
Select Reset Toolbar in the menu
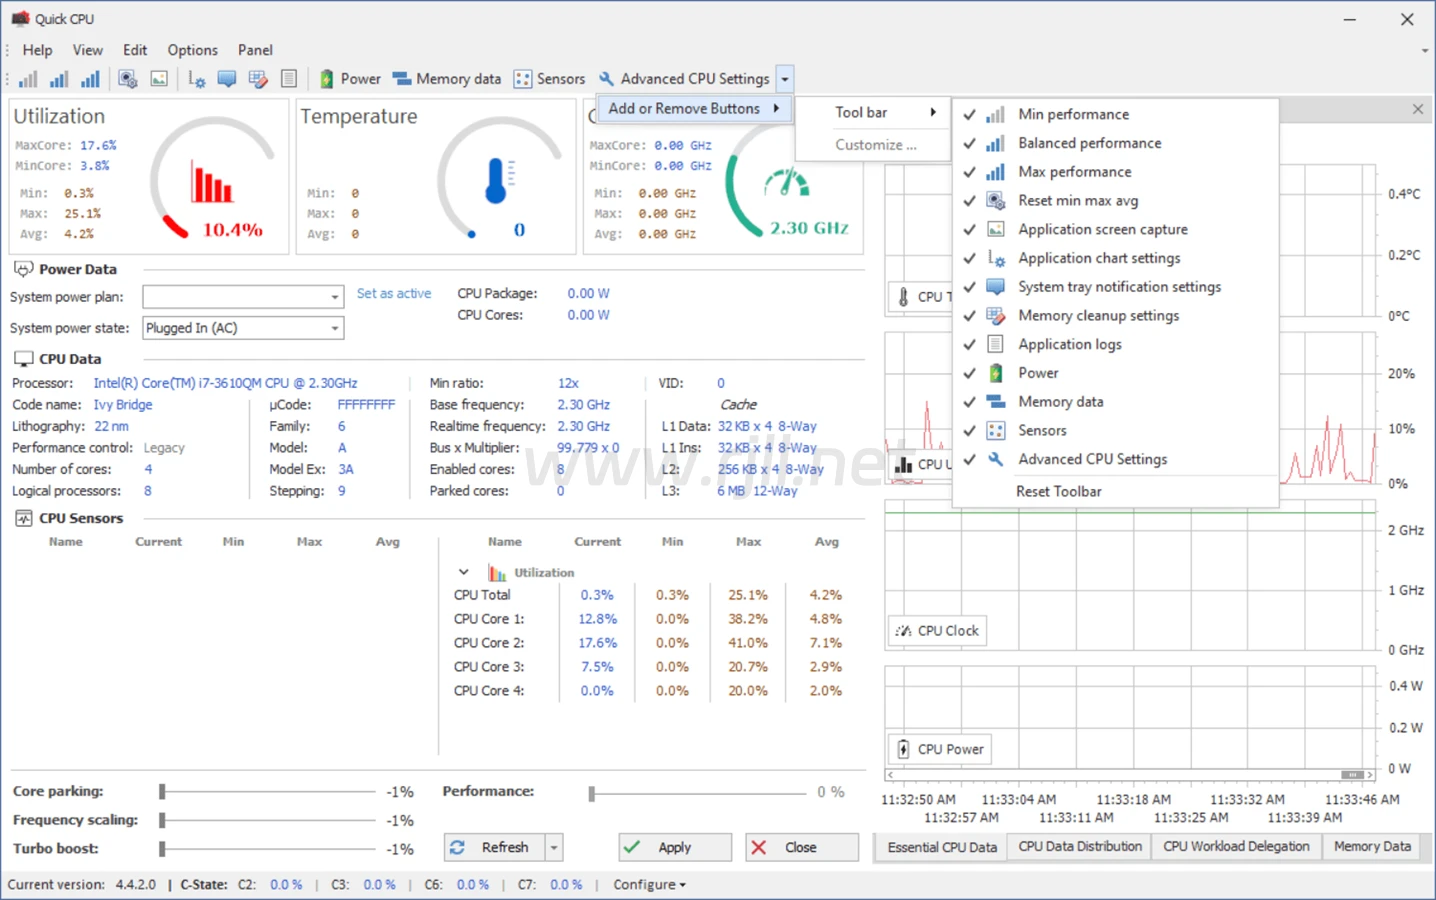pos(1058,491)
